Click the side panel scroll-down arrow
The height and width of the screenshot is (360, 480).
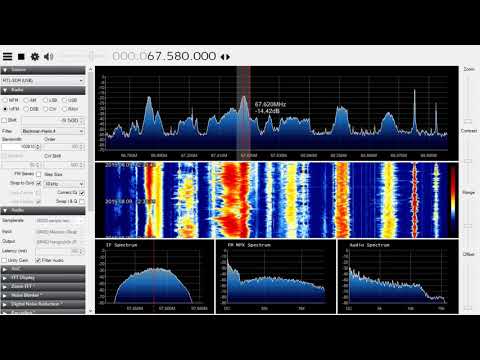coord(90,311)
